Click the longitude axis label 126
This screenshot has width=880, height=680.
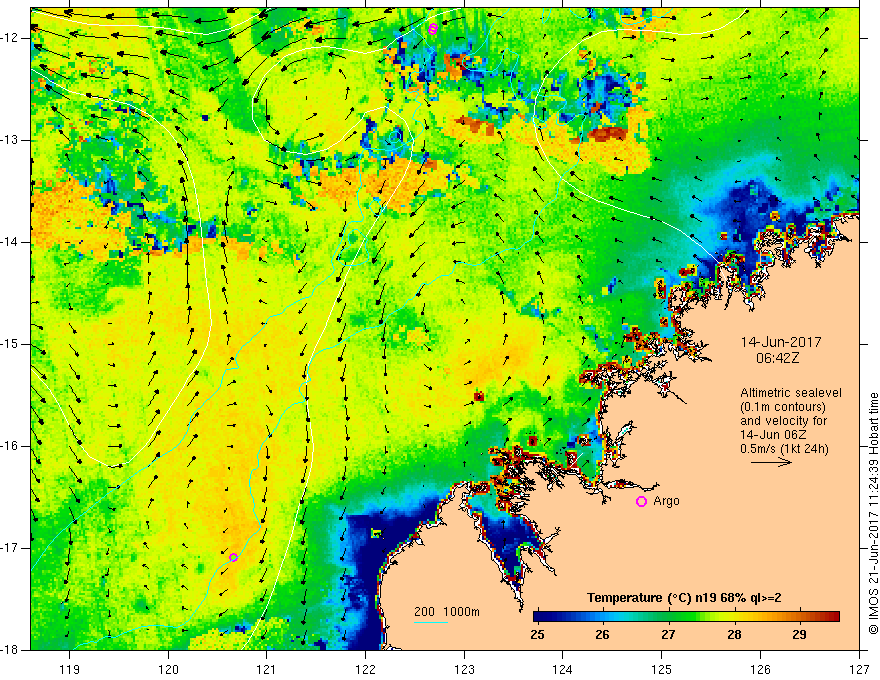tap(760, 669)
